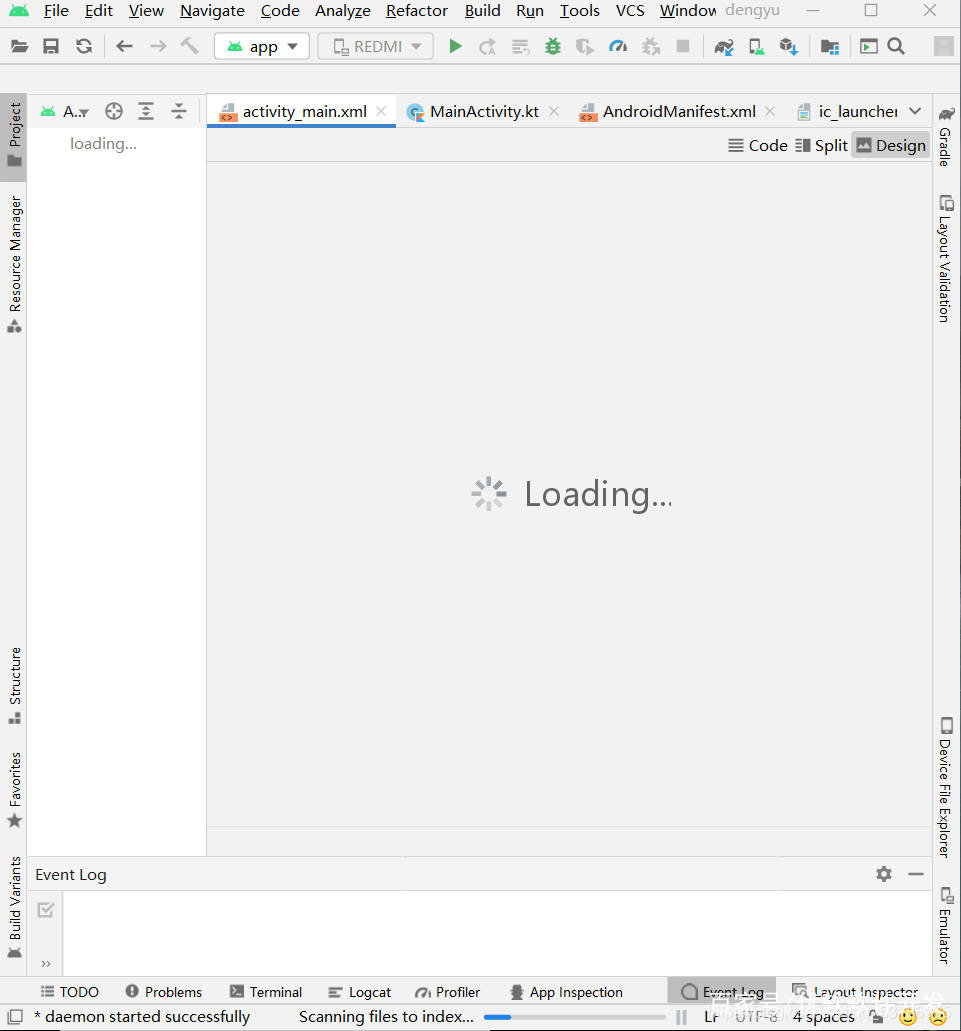
Task: Toggle the Project tool window
Action: [14, 135]
